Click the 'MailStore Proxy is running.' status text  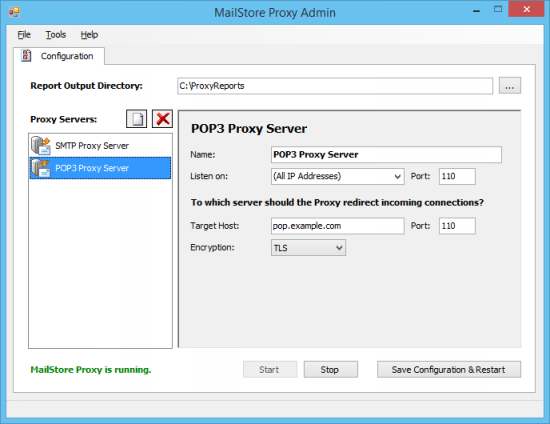tap(91, 370)
